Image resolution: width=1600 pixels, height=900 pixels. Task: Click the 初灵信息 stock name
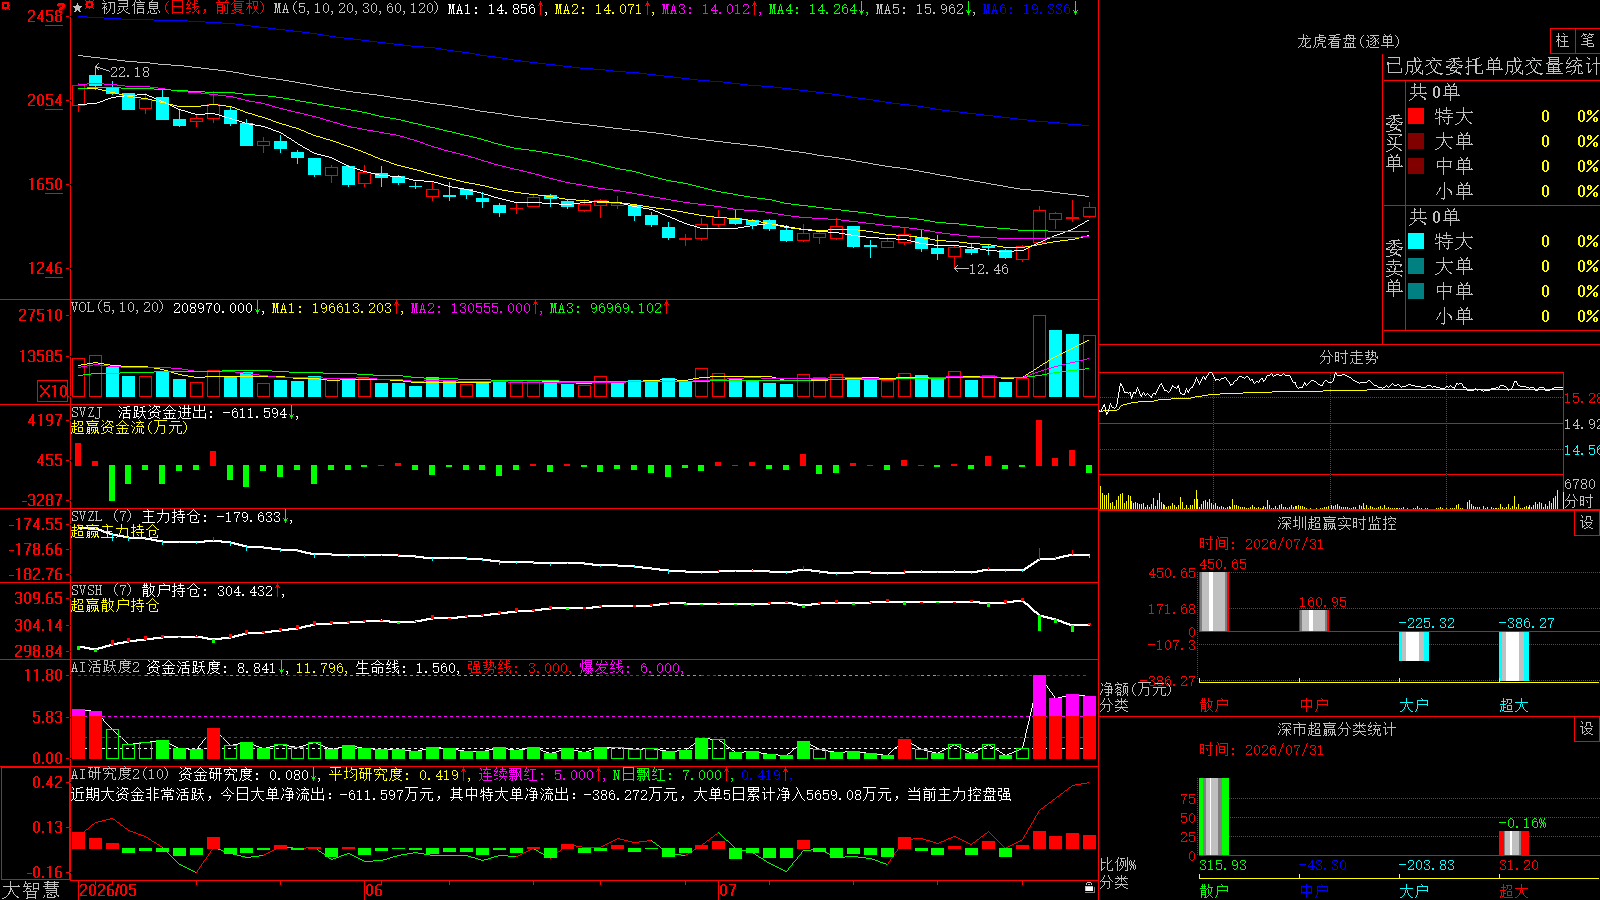tap(130, 8)
